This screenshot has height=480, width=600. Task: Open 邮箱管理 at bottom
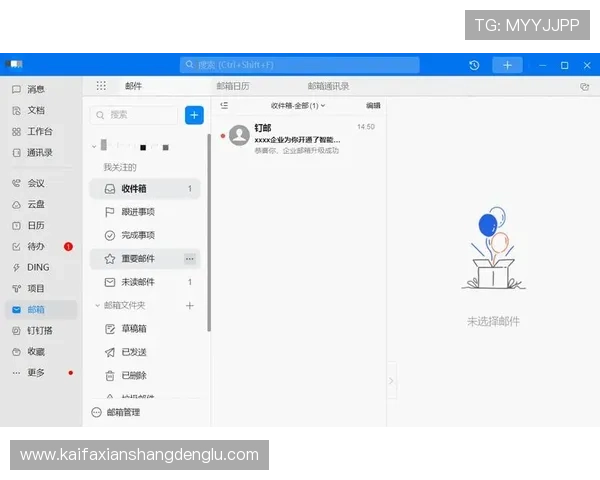pos(116,412)
